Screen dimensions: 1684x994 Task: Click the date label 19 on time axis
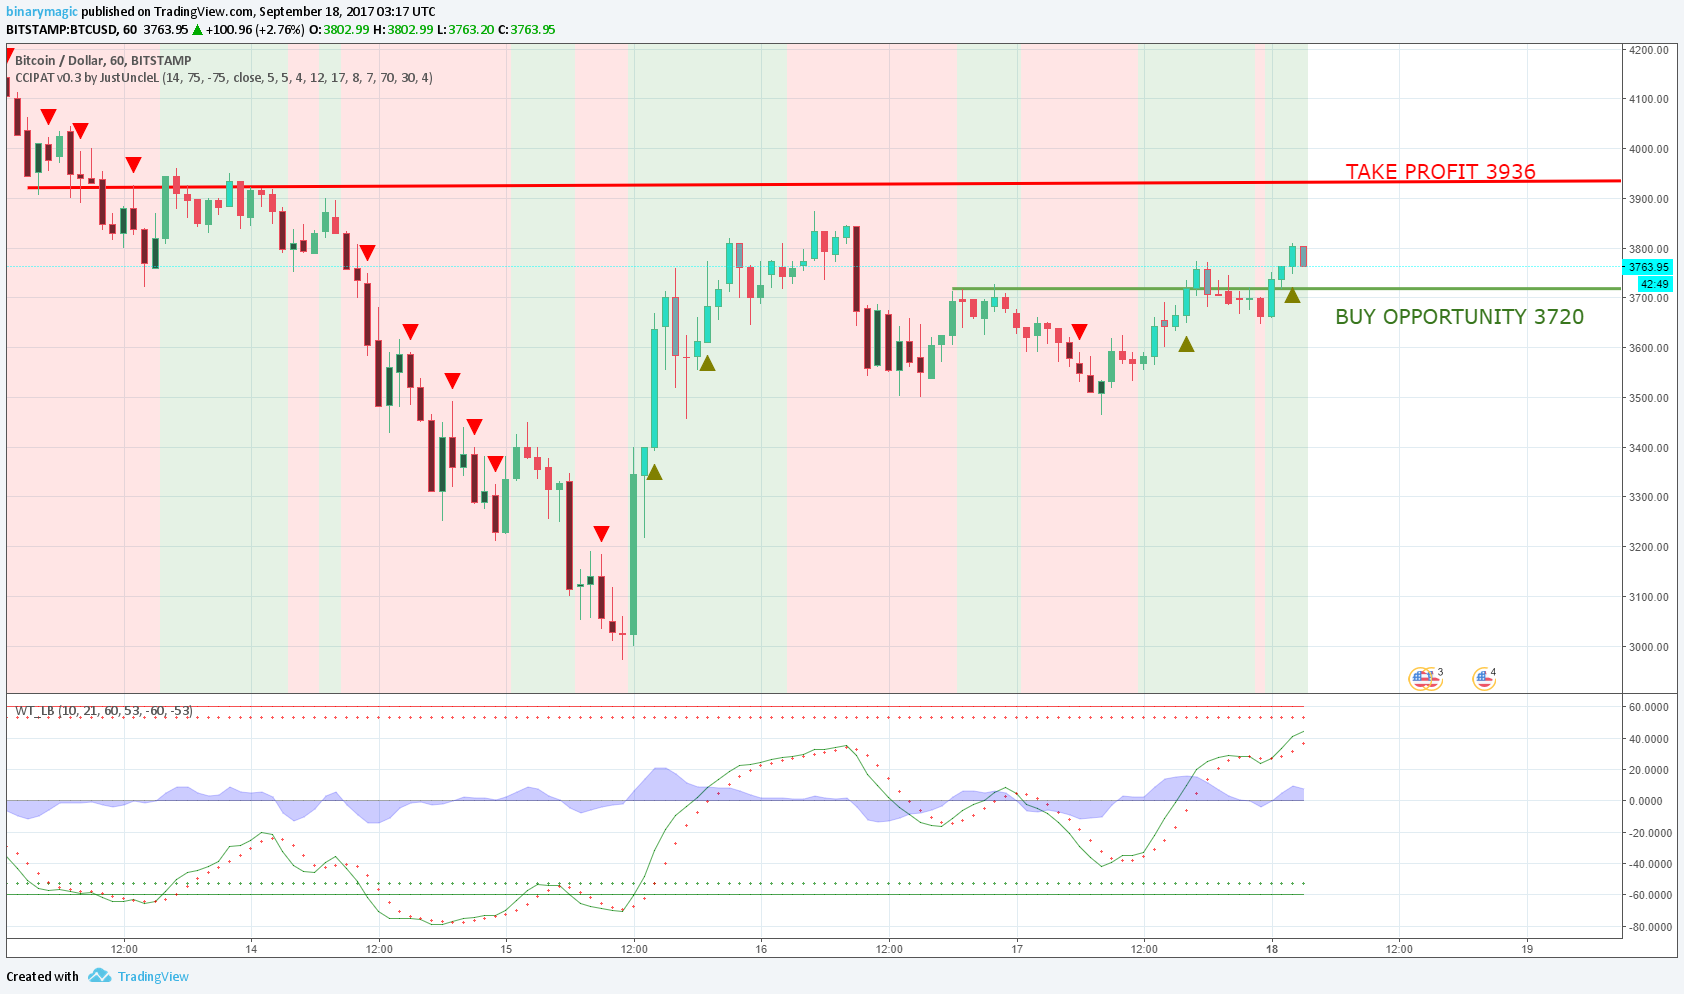(1527, 949)
